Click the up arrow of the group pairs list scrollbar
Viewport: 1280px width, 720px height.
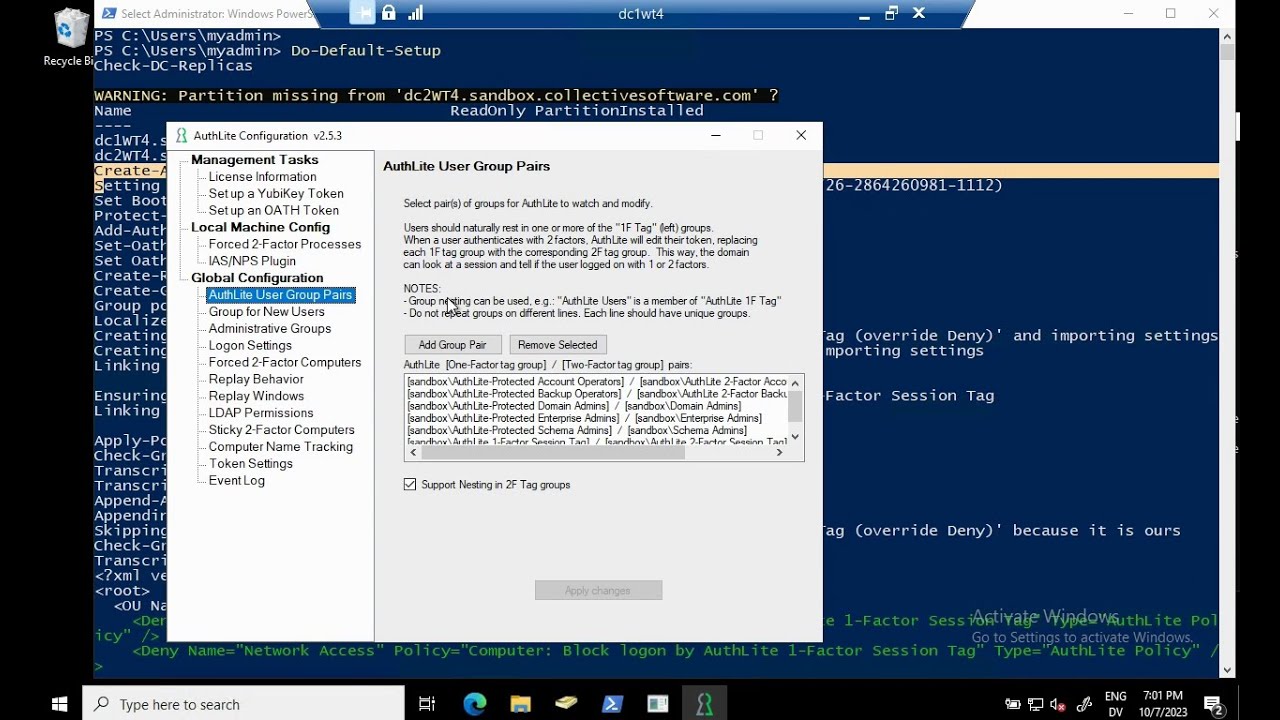(x=795, y=383)
